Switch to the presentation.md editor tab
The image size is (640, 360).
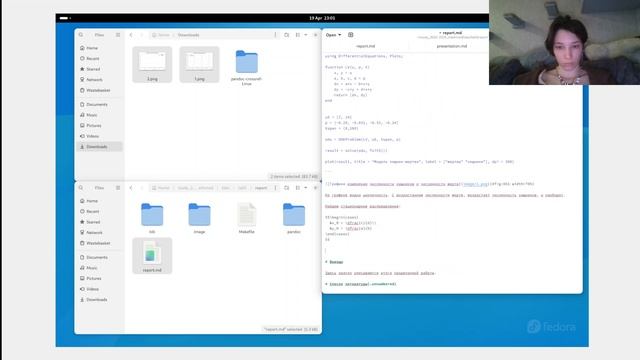tap(451, 46)
